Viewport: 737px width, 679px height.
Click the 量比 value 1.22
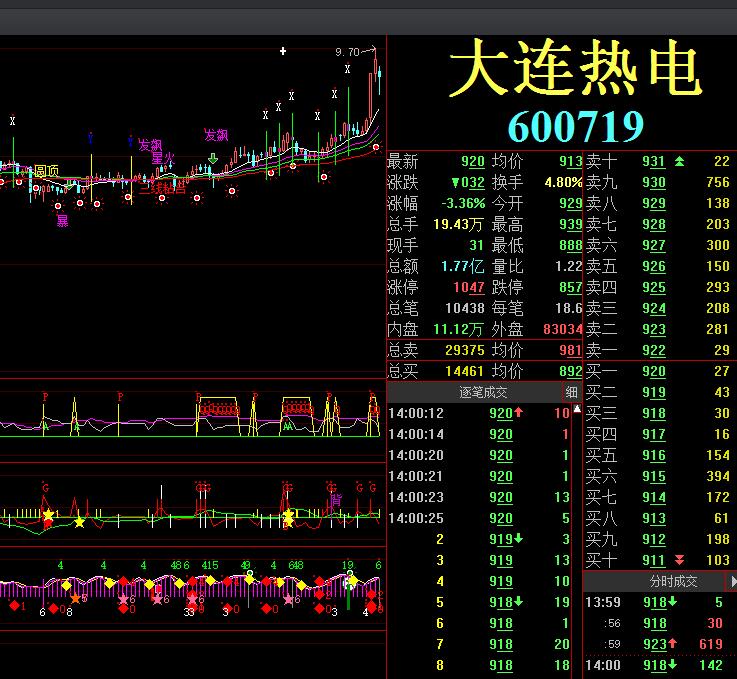point(569,266)
